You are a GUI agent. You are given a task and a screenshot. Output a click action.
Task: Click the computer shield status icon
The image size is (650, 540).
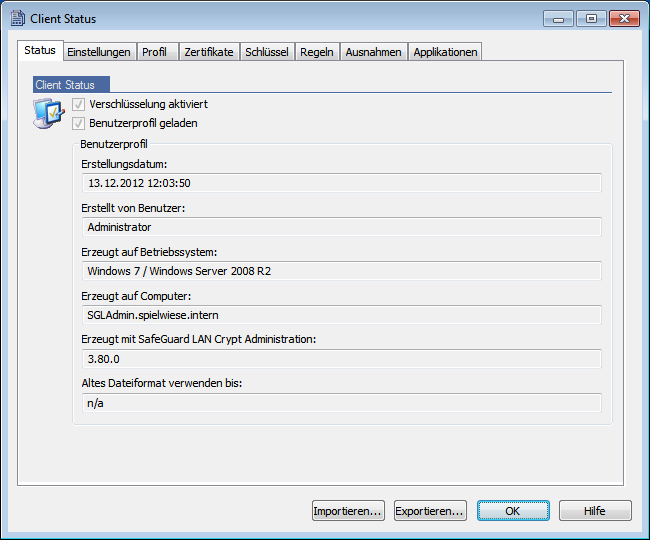pos(49,116)
